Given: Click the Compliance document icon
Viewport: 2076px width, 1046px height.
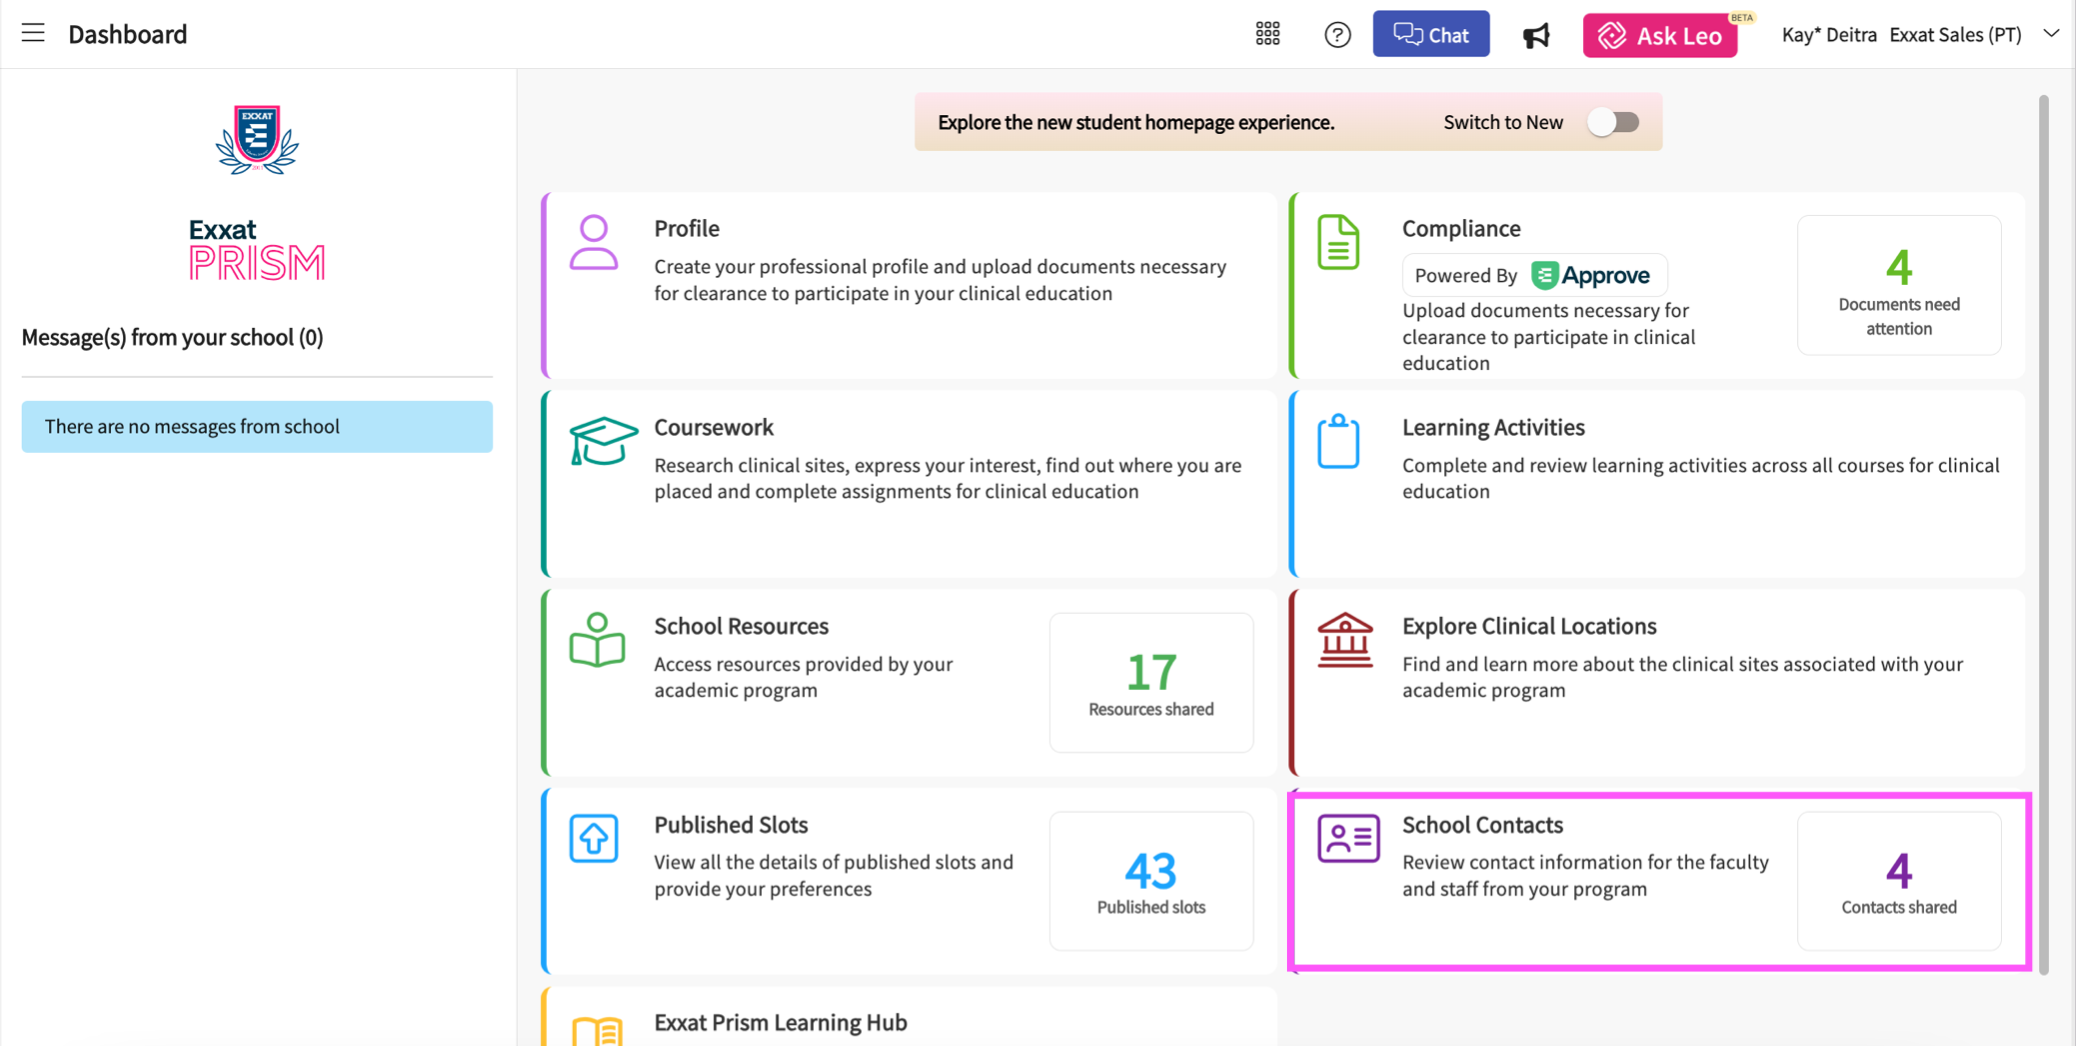Looking at the screenshot, I should tap(1338, 242).
